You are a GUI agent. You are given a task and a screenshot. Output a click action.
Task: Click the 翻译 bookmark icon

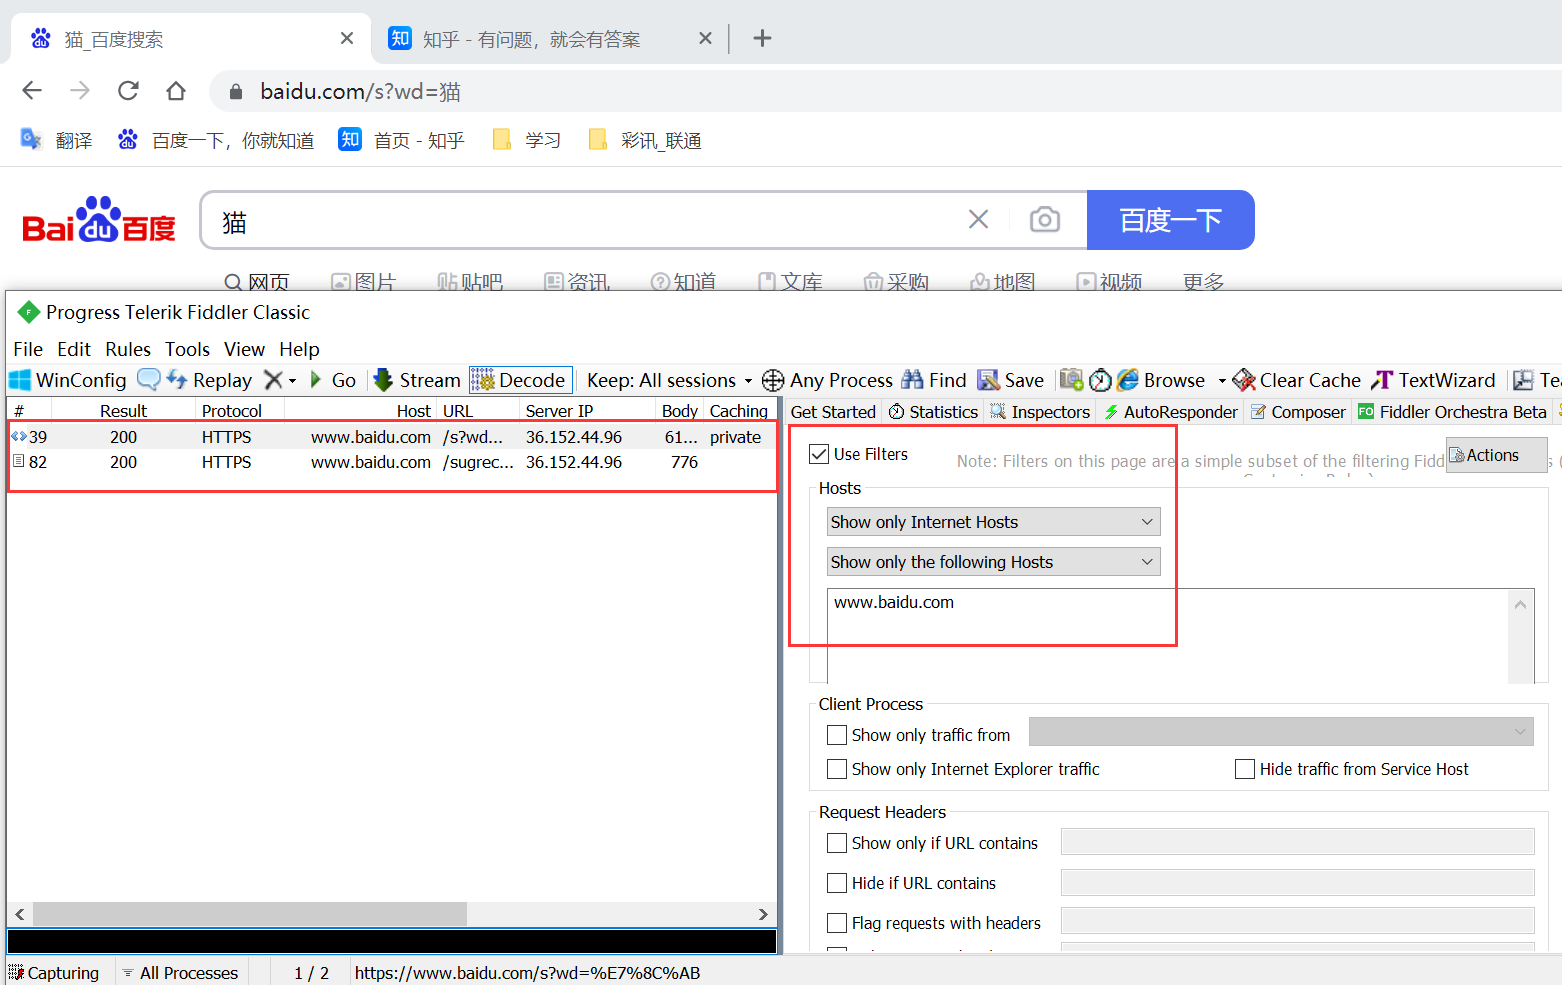point(31,140)
